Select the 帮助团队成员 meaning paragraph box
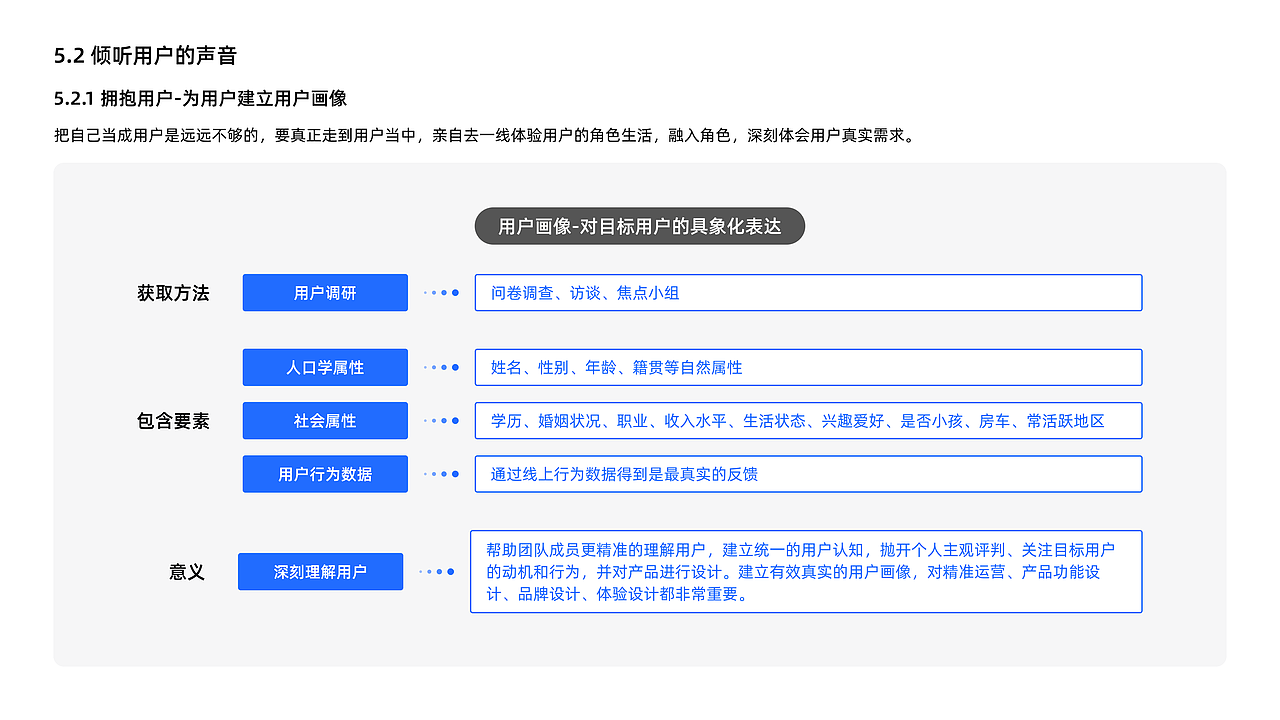 click(807, 571)
